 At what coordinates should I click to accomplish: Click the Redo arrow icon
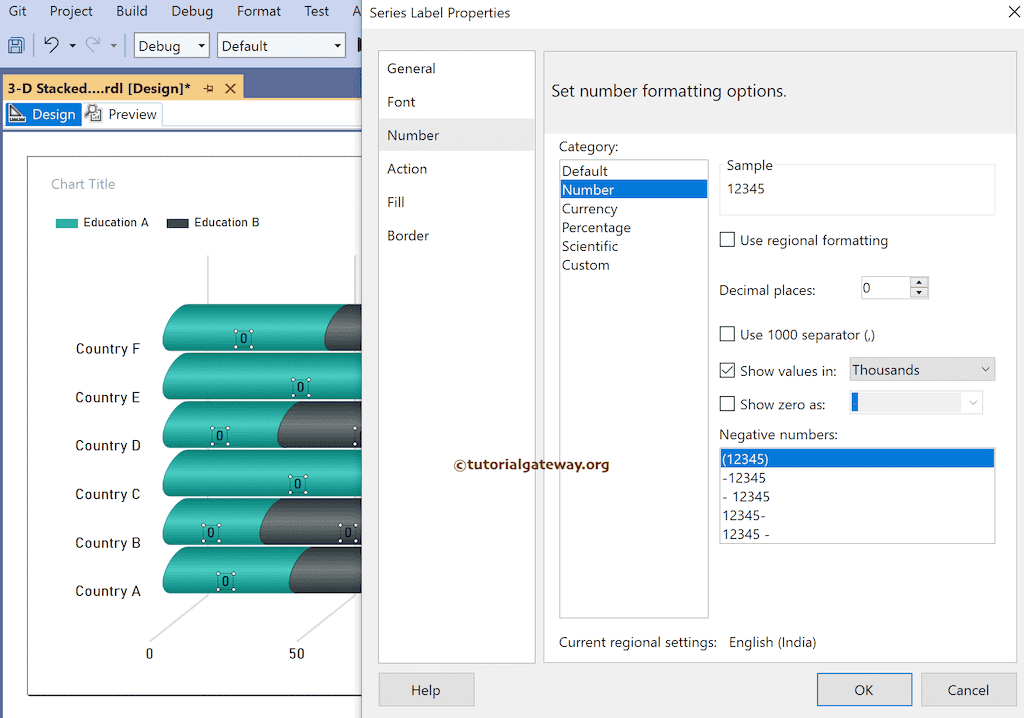click(x=93, y=45)
